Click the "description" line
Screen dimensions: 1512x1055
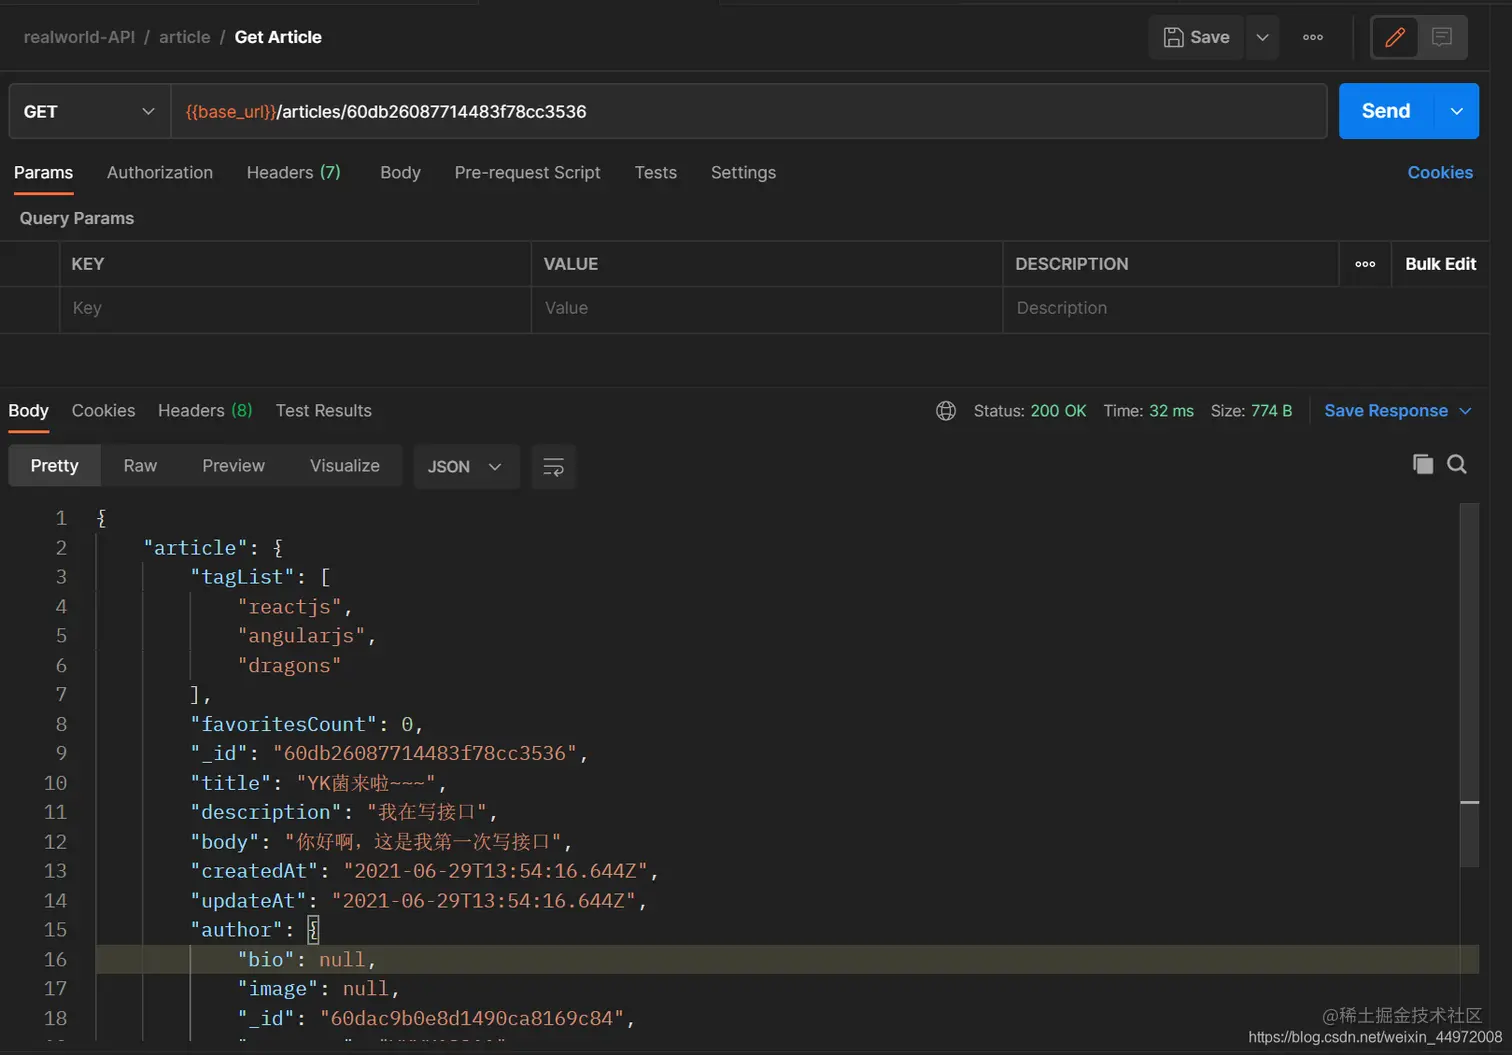point(344,812)
